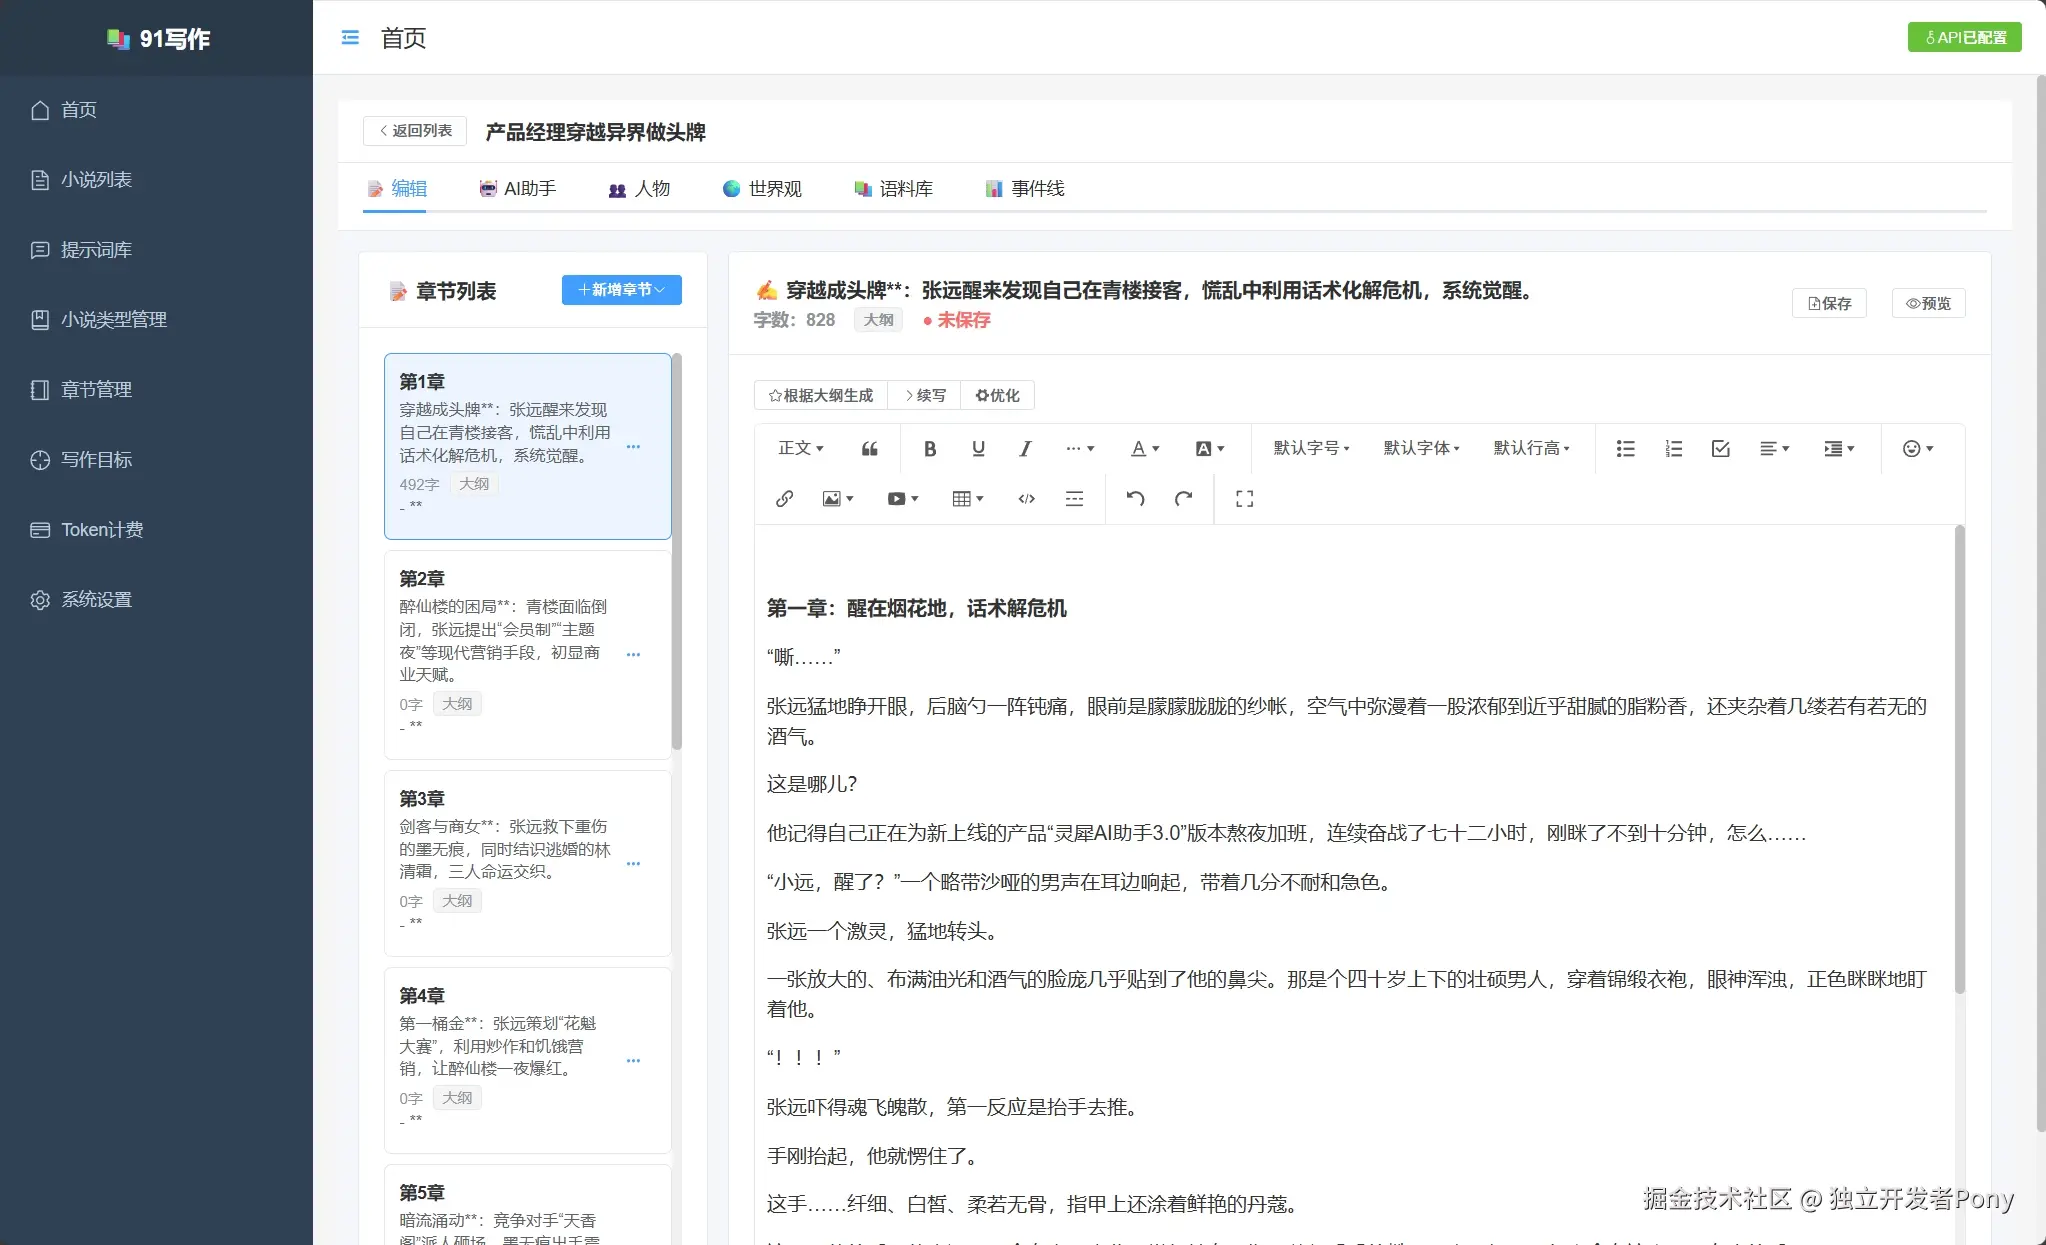
Task: Toggle bold formatting in the editor
Action: pyautogui.click(x=928, y=448)
